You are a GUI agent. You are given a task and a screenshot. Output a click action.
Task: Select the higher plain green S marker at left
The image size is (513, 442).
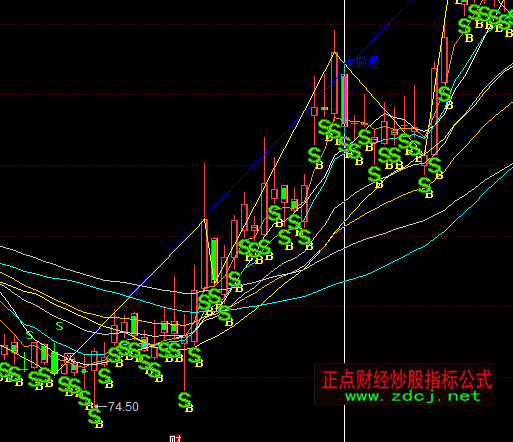point(59,326)
